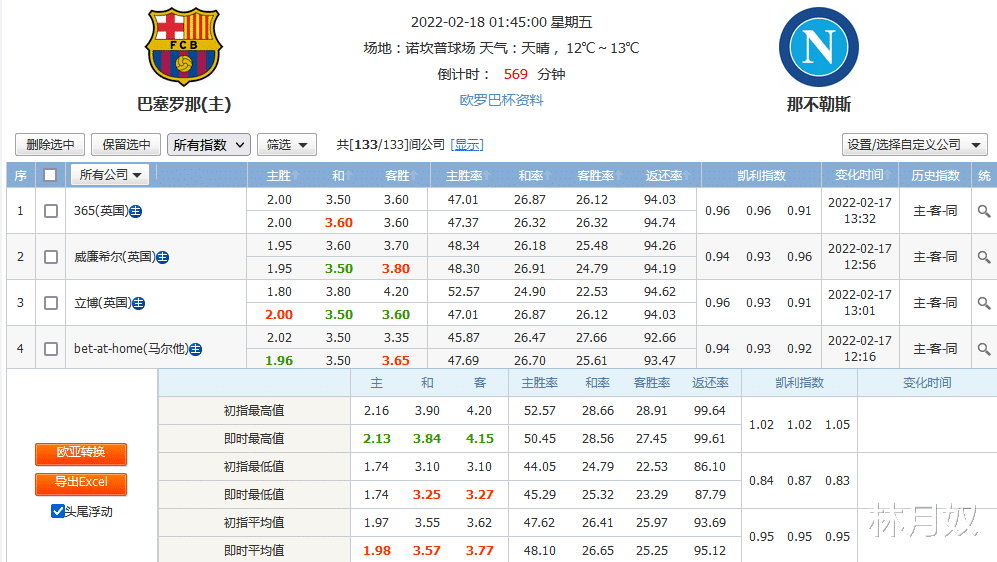
Task: Tick the checkbox for bet-at-home(马尔他)
Action: pos(51,349)
